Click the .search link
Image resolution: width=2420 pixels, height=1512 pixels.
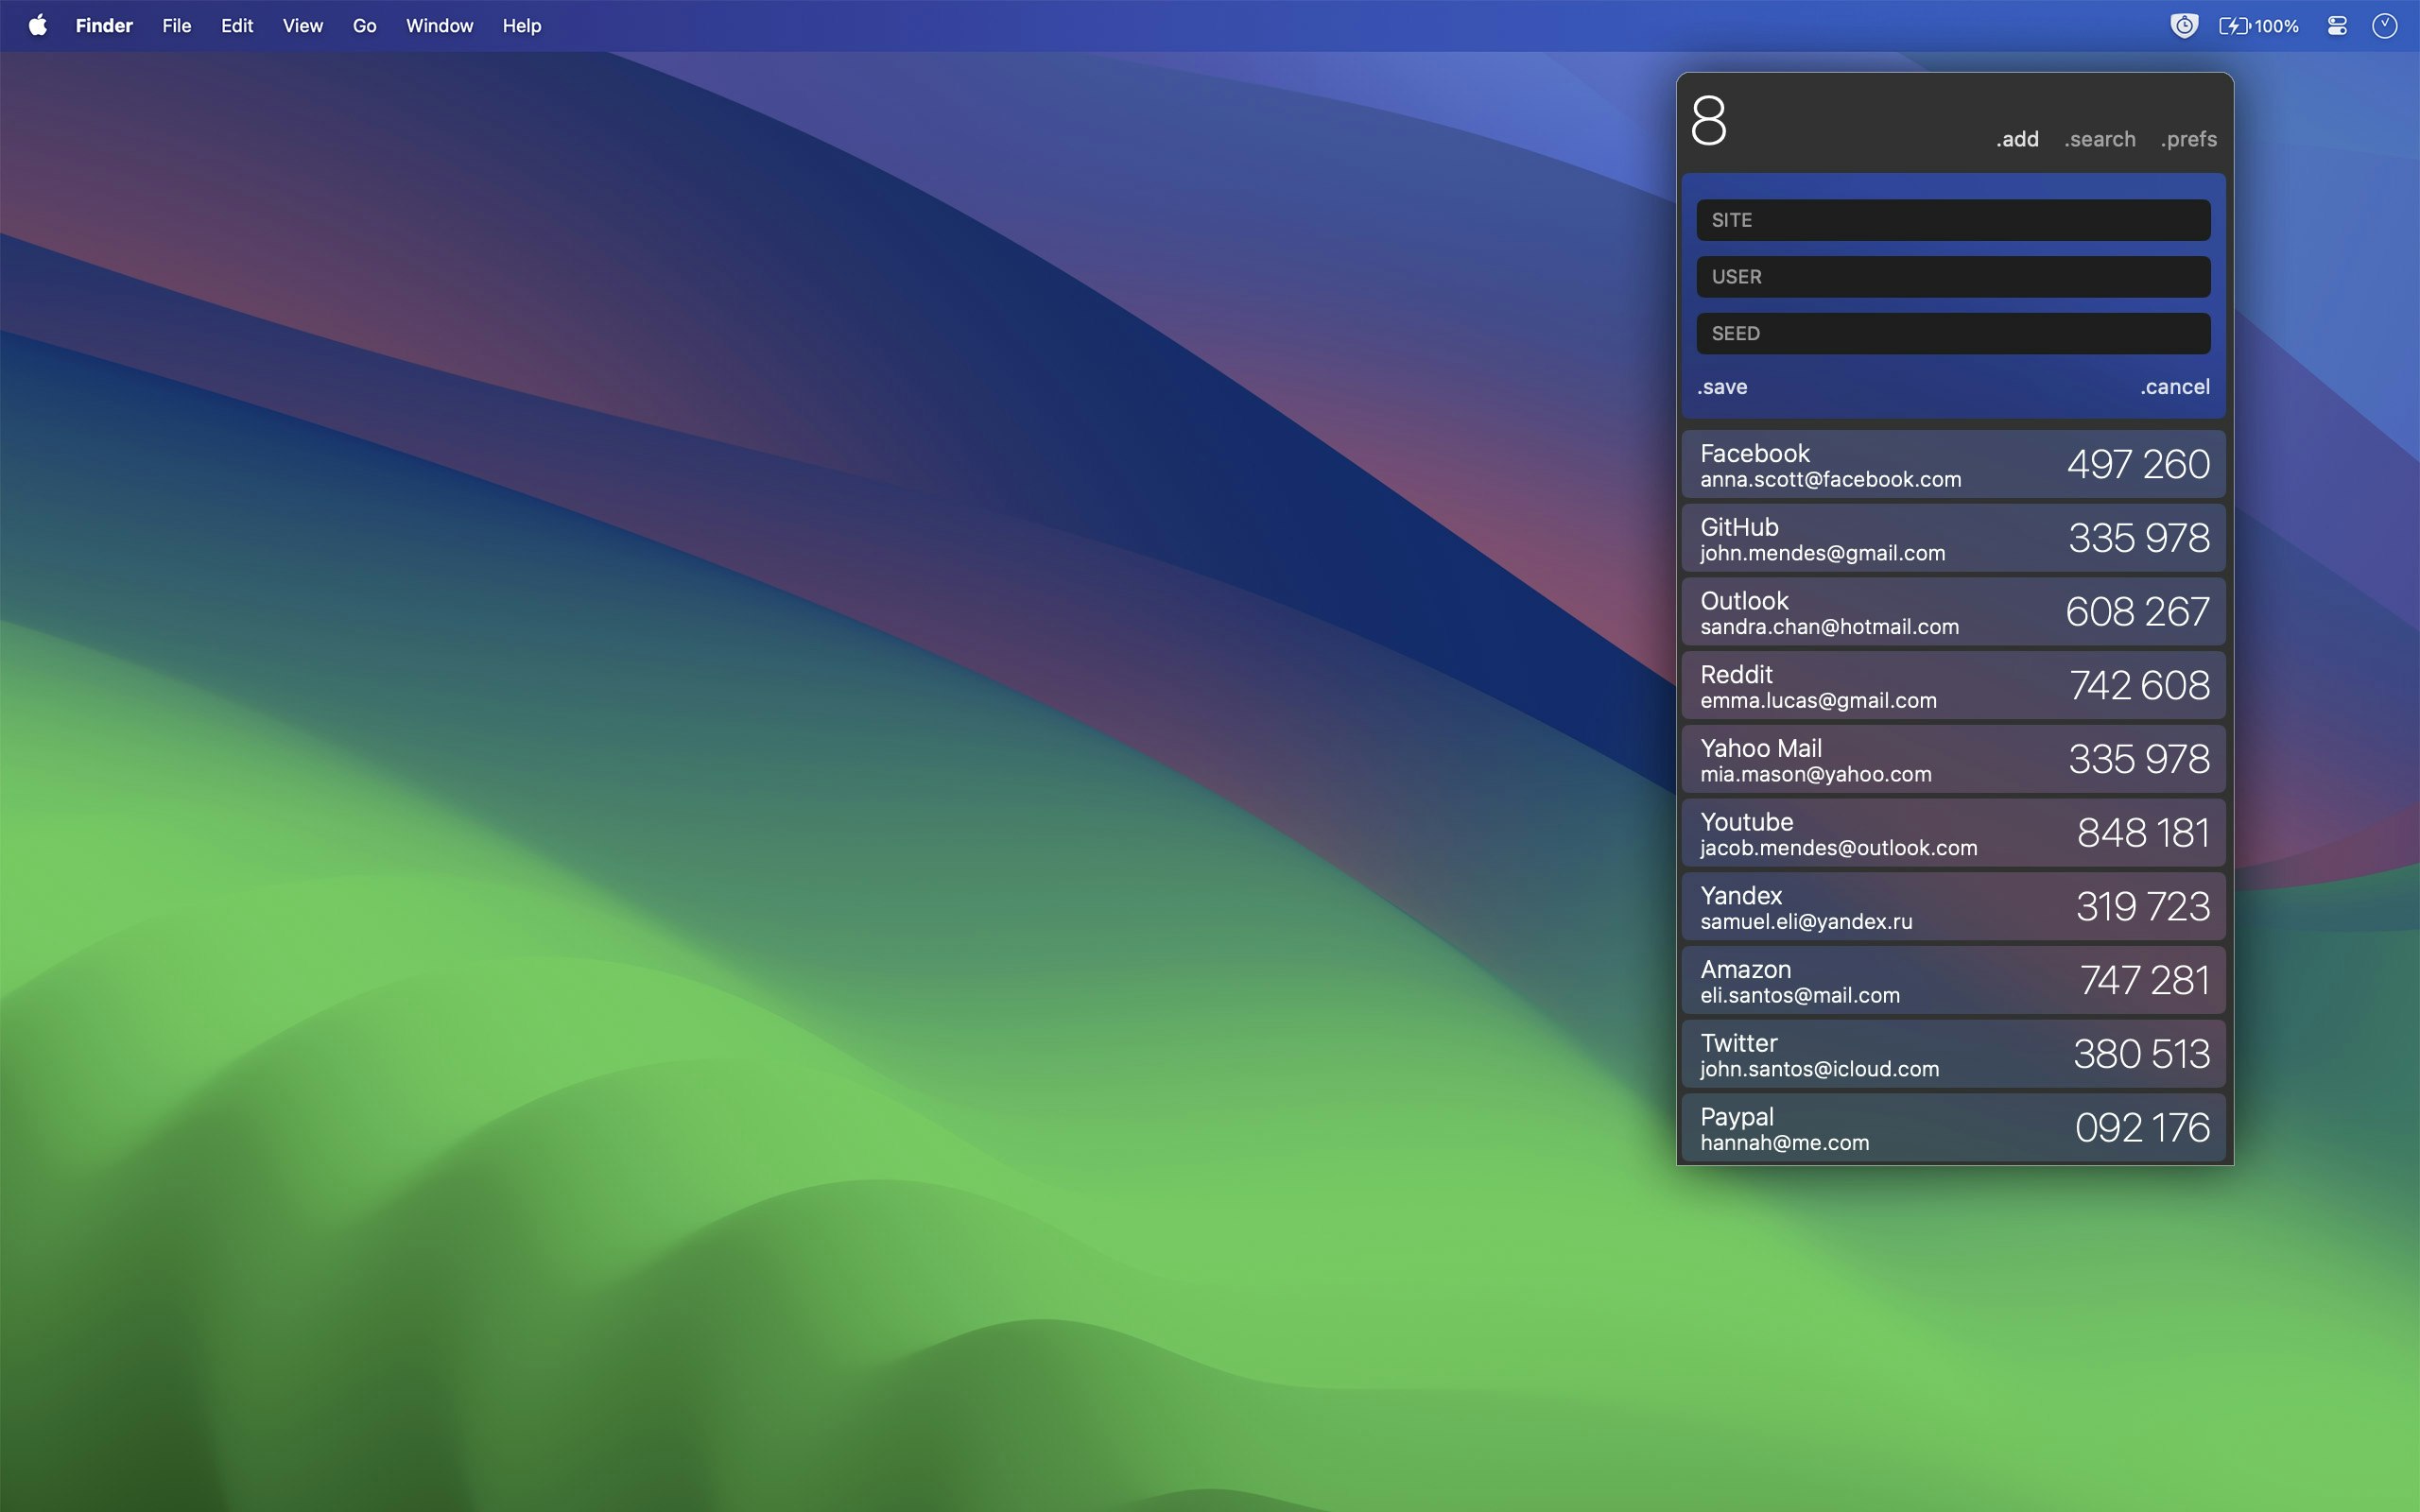(x=2099, y=139)
